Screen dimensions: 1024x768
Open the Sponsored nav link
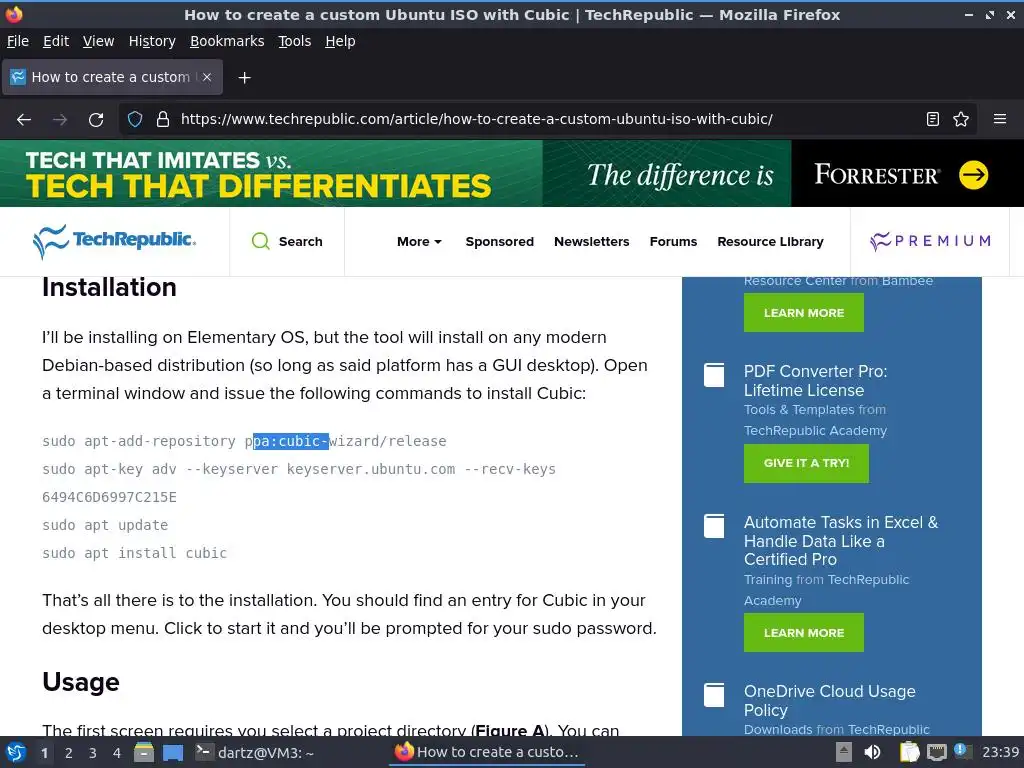tap(500, 242)
